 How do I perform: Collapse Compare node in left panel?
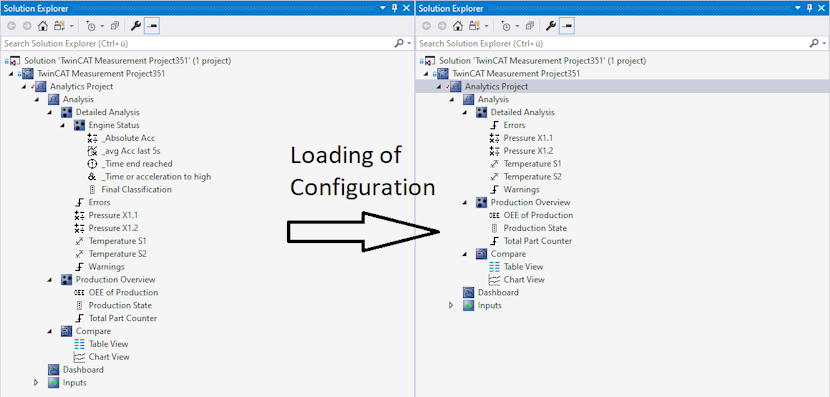click(x=49, y=331)
